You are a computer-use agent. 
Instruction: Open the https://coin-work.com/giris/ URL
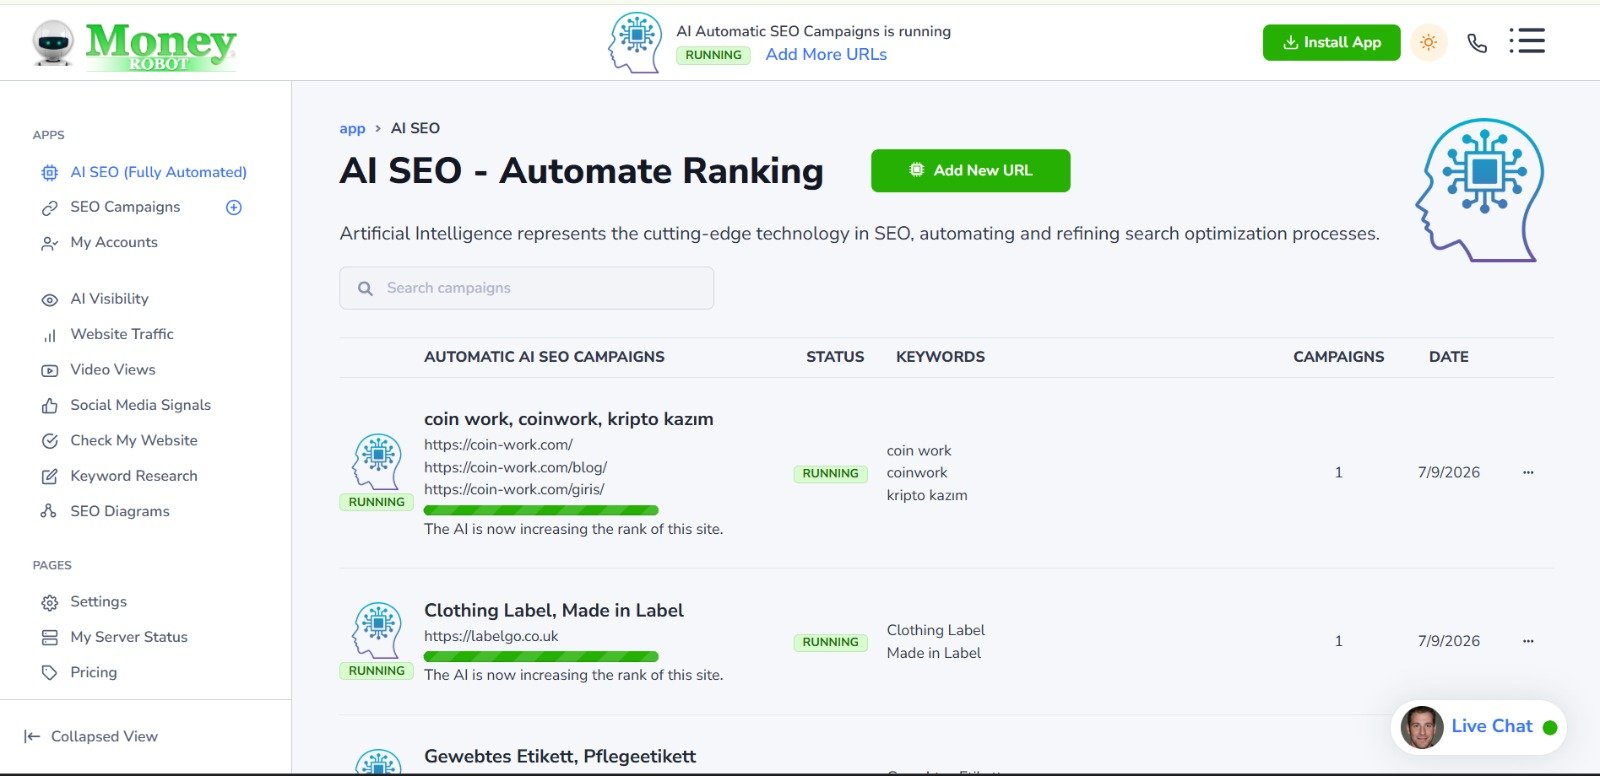(x=514, y=489)
